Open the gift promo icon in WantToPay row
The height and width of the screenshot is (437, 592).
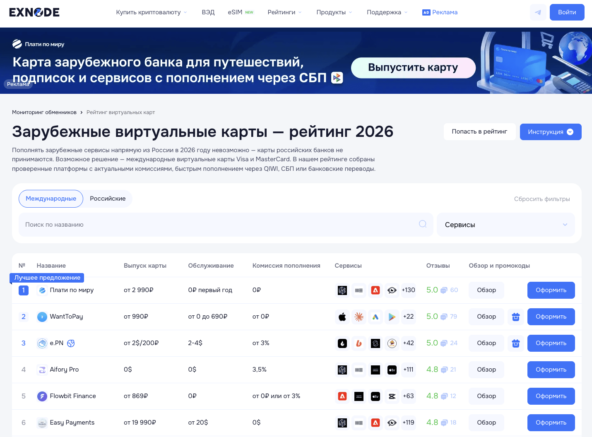[x=516, y=317]
